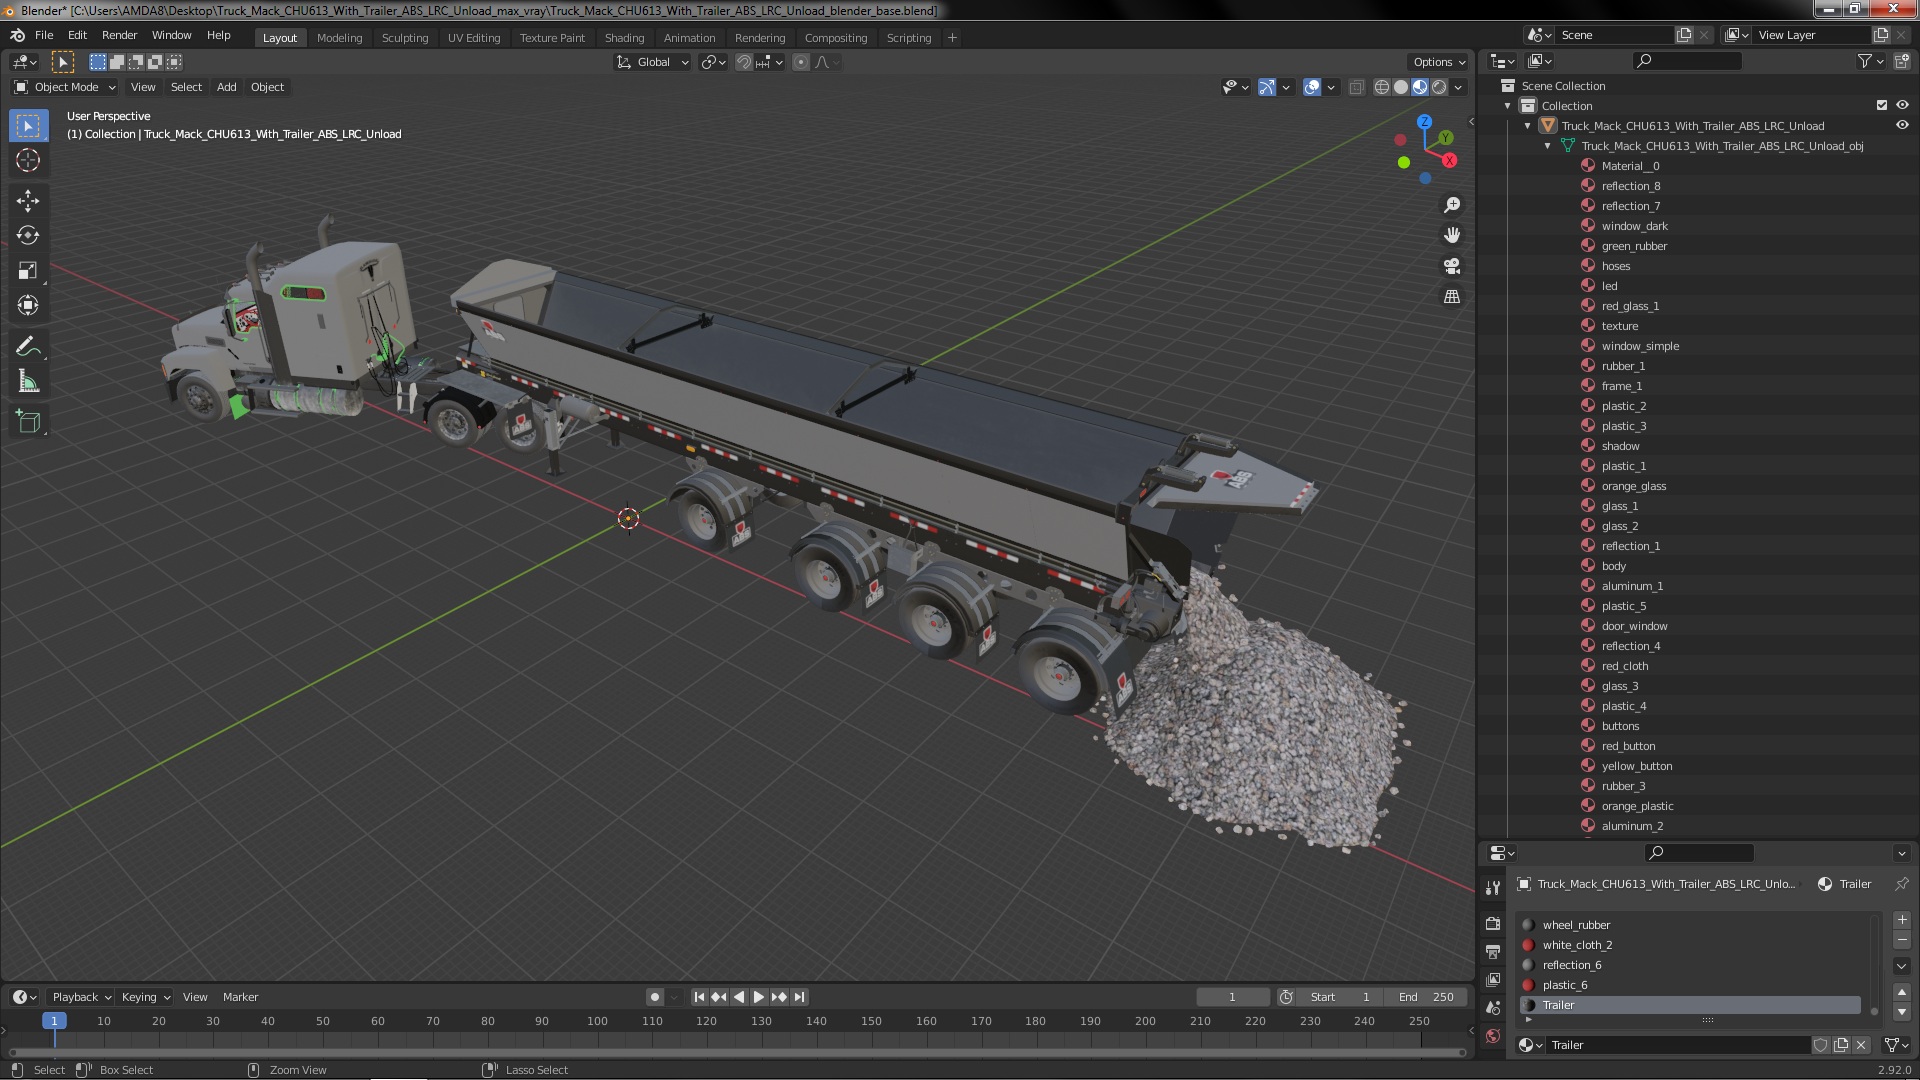Toggle snapping magnet

click(x=744, y=62)
